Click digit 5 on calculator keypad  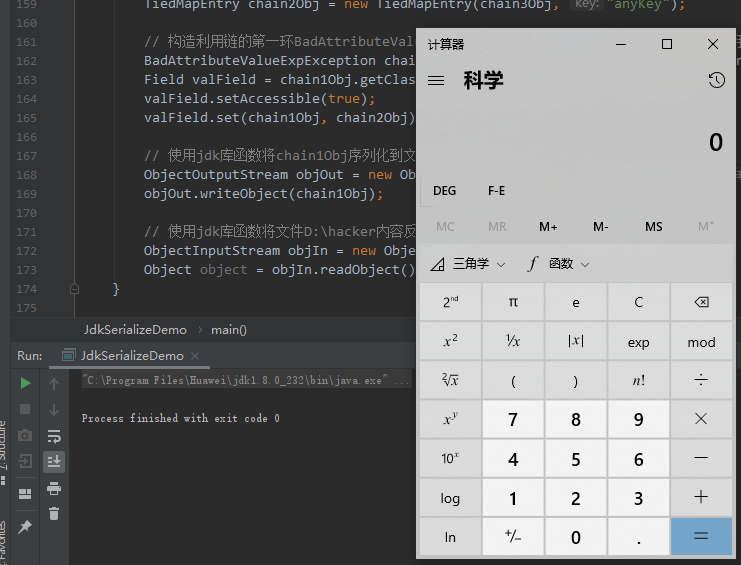[x=576, y=459]
